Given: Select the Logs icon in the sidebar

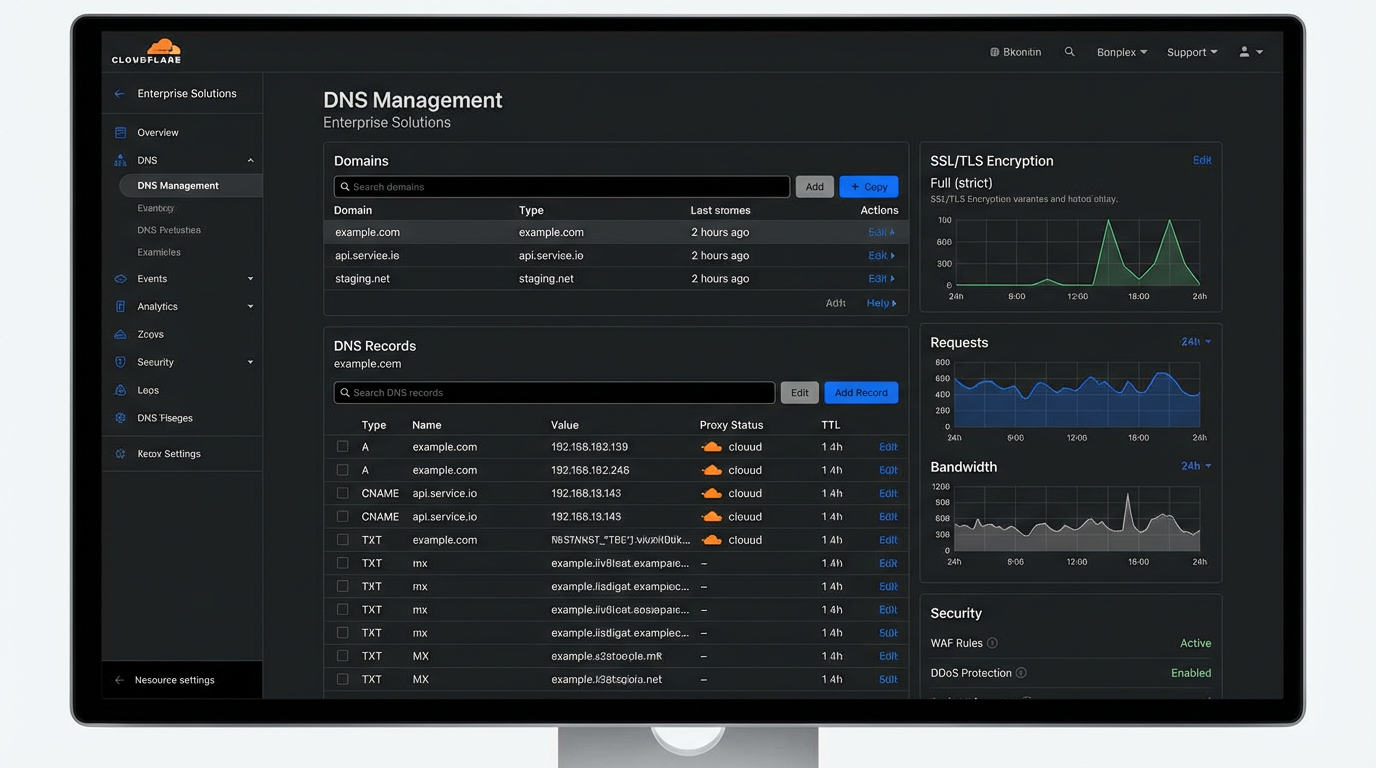Looking at the screenshot, I should pyautogui.click(x=120, y=390).
